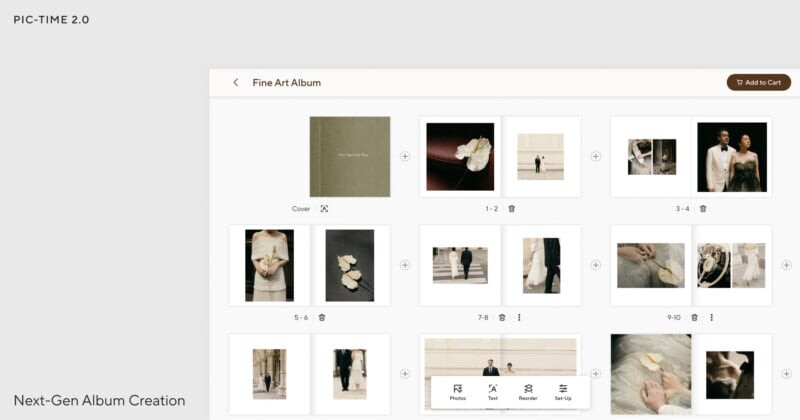This screenshot has height=420, width=800.
Task: Insert a spread after pages 1-2
Action: click(596, 156)
